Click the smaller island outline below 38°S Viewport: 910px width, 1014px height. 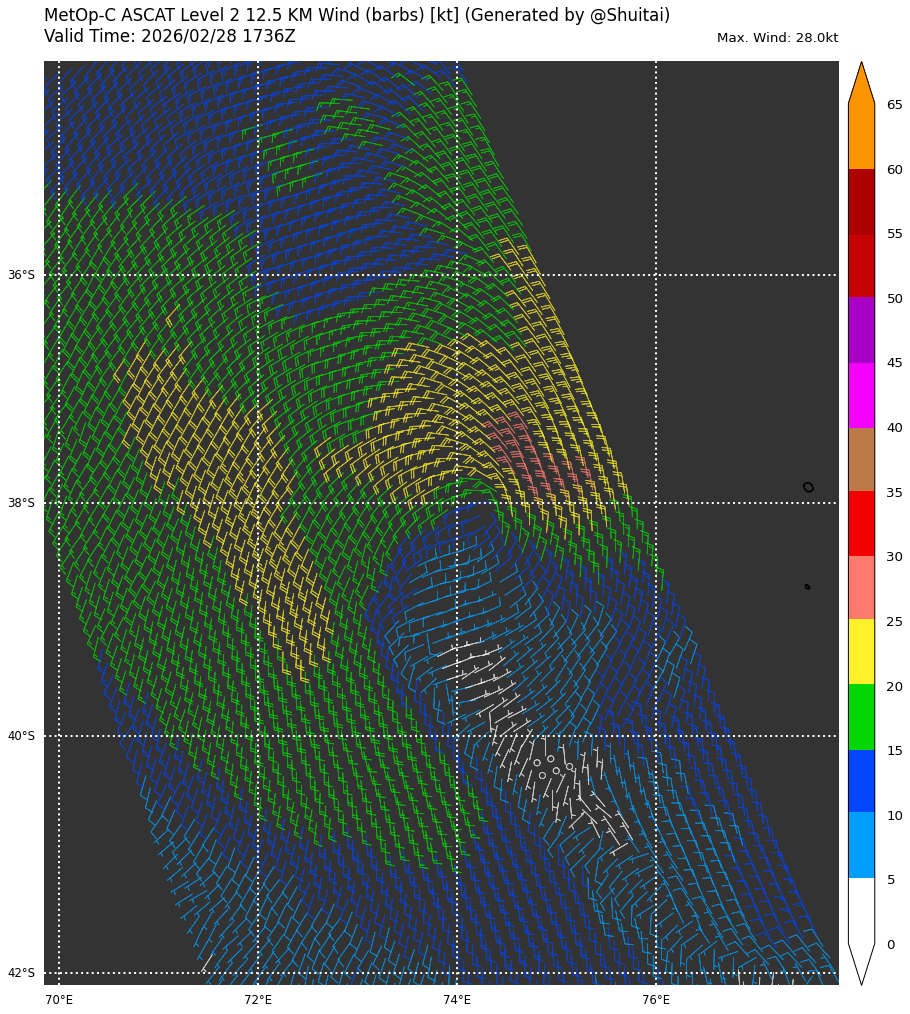tap(807, 587)
